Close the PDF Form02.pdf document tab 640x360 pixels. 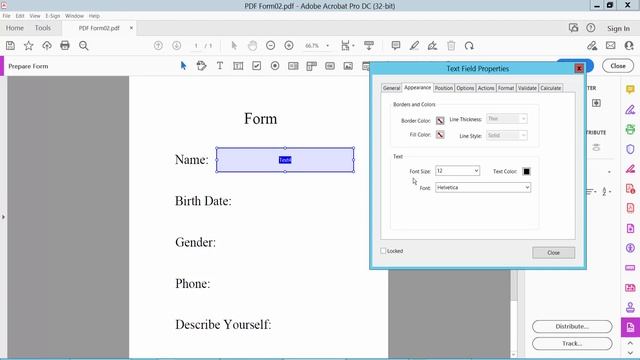point(131,28)
